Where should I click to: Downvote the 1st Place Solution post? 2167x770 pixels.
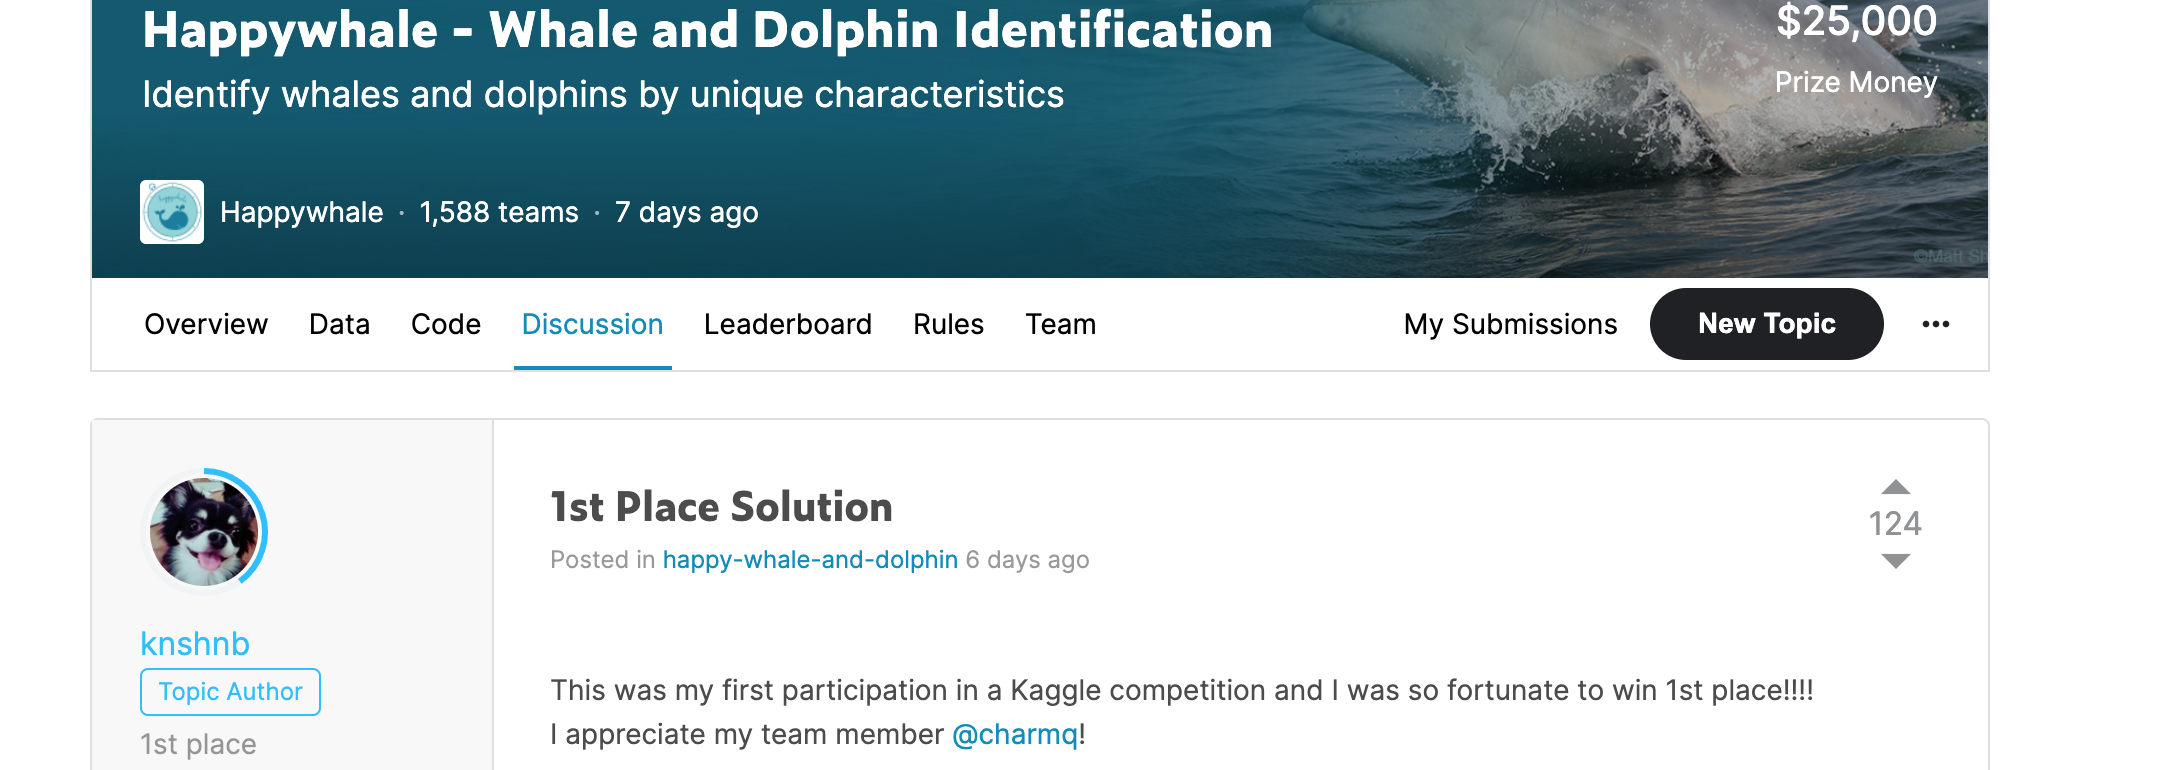point(1895,561)
